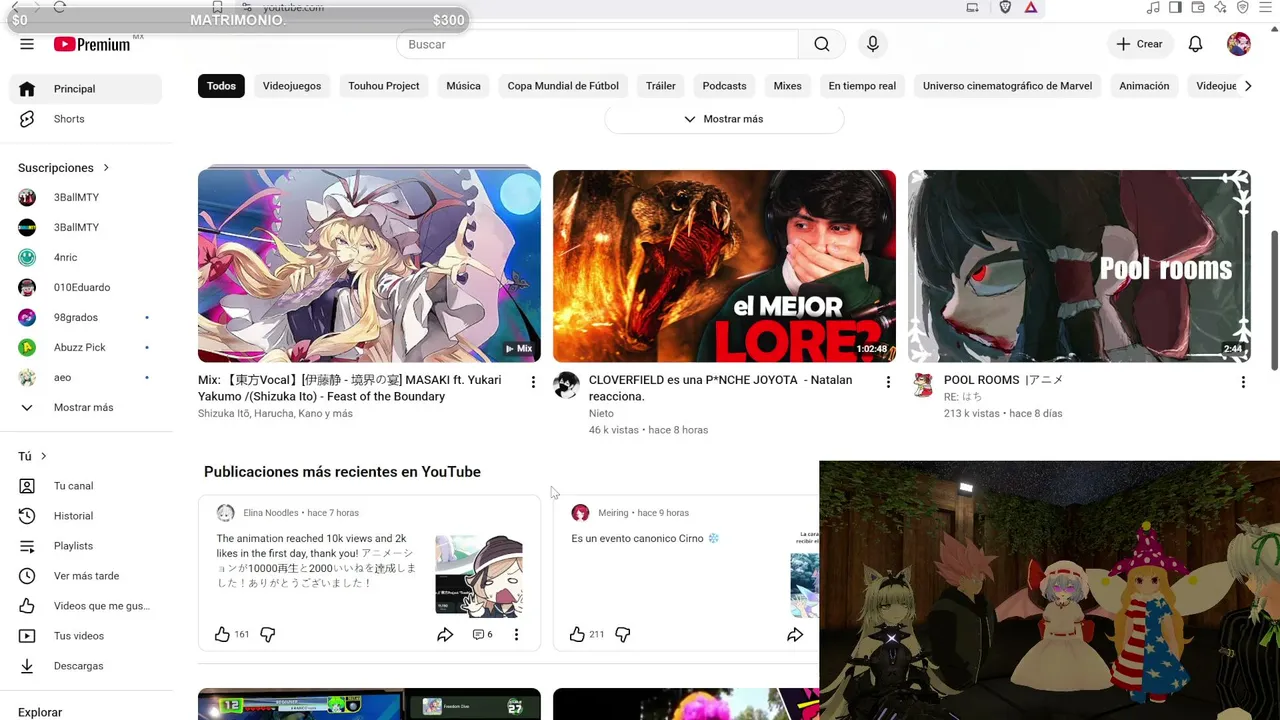Screen dimensions: 1280x720
Task: Open Ver más tarde list
Action: pyautogui.click(x=86, y=576)
